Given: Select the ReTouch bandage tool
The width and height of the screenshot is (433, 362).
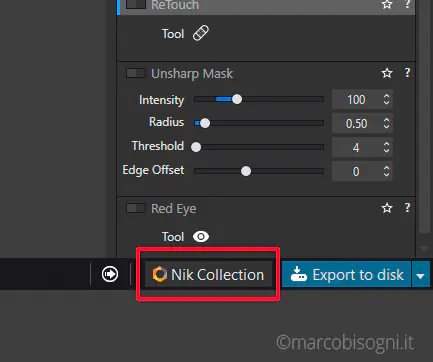Looking at the screenshot, I should pyautogui.click(x=201, y=33).
